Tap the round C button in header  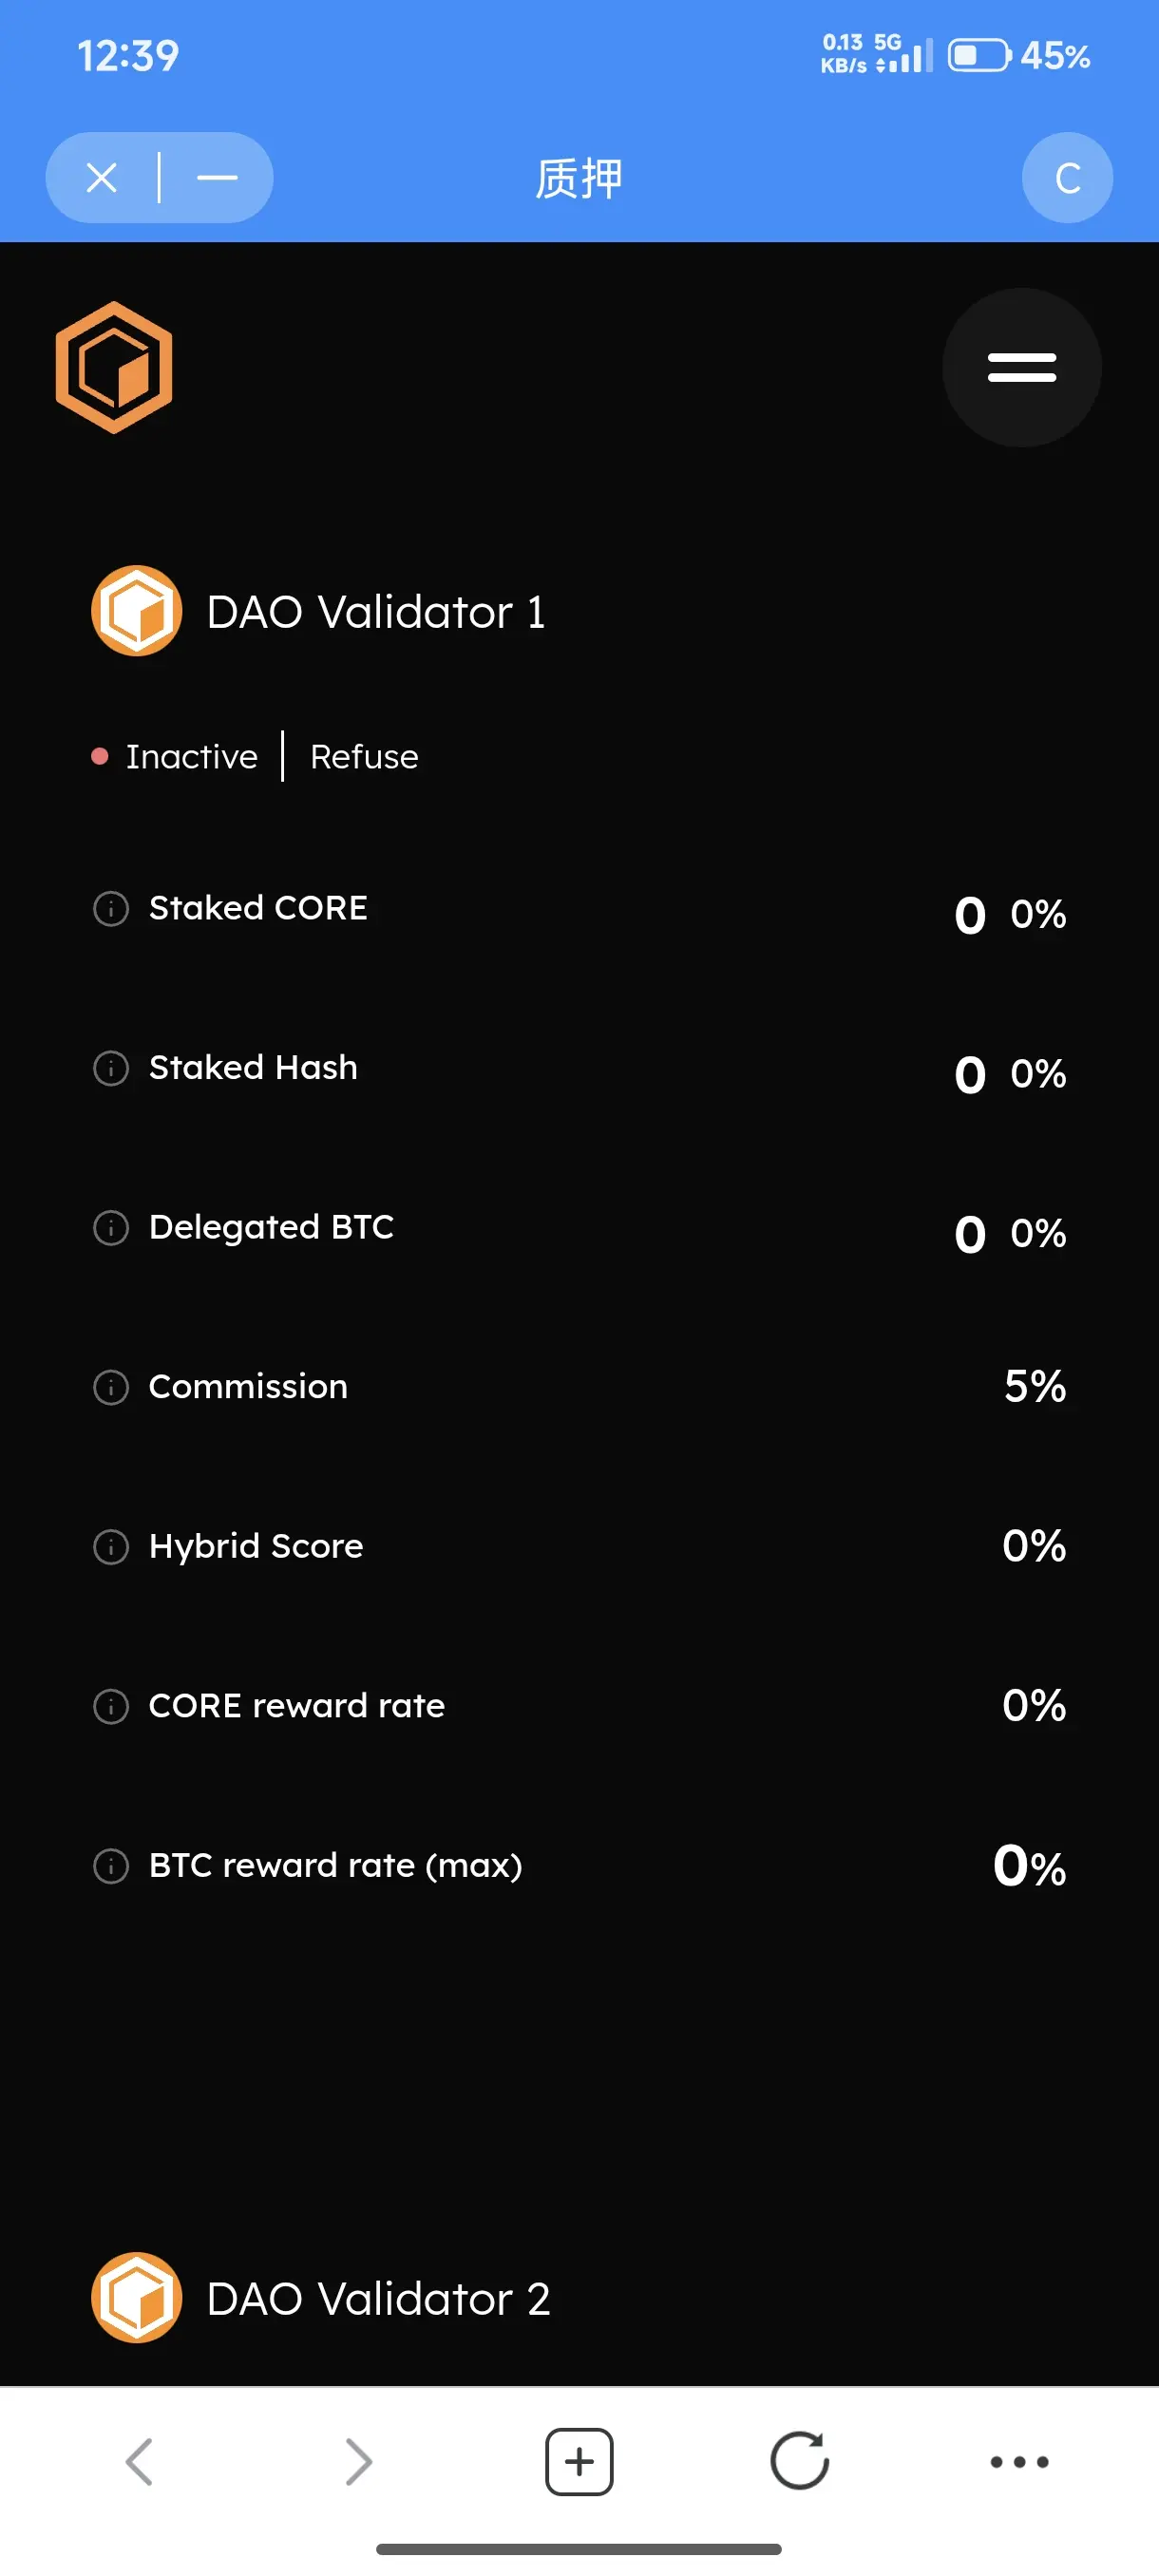(x=1067, y=178)
